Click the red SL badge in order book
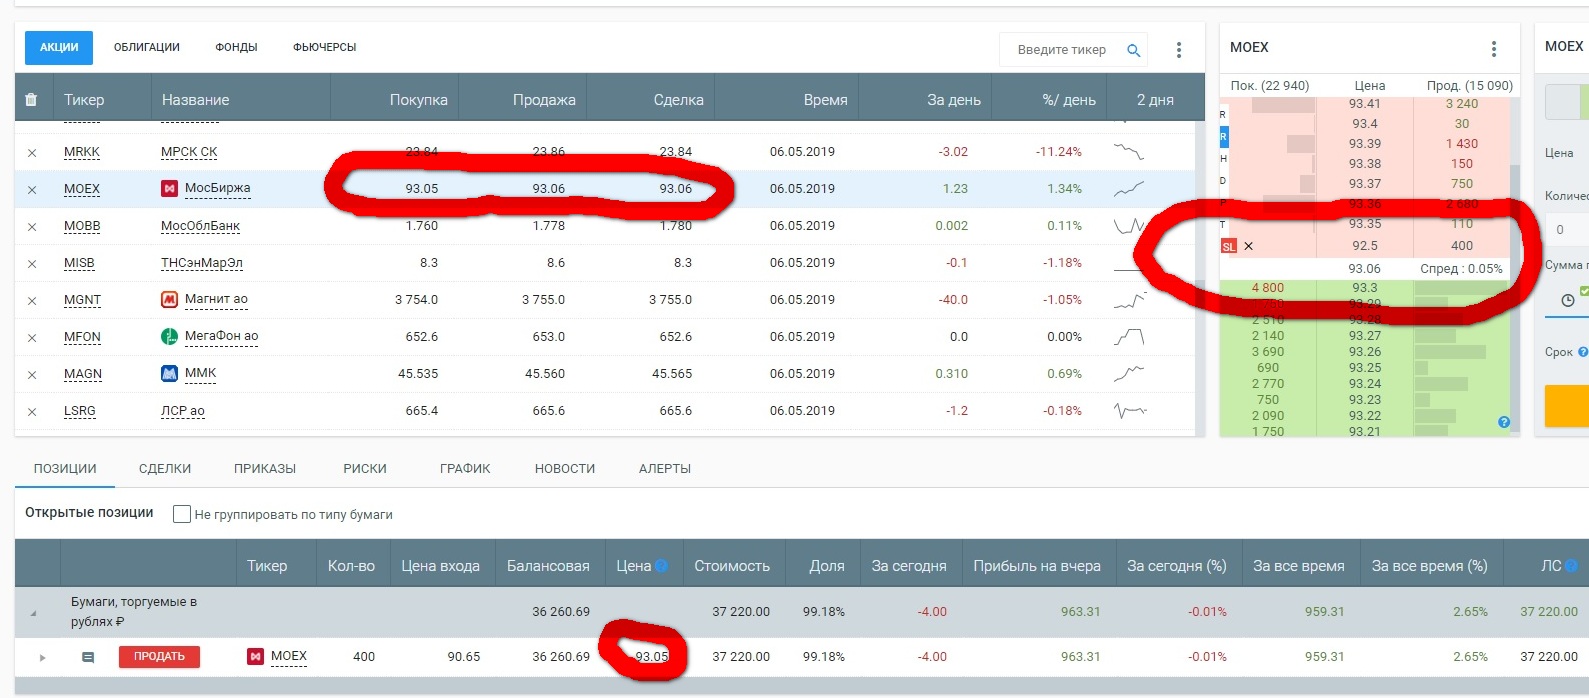The image size is (1589, 698). [x=1229, y=246]
